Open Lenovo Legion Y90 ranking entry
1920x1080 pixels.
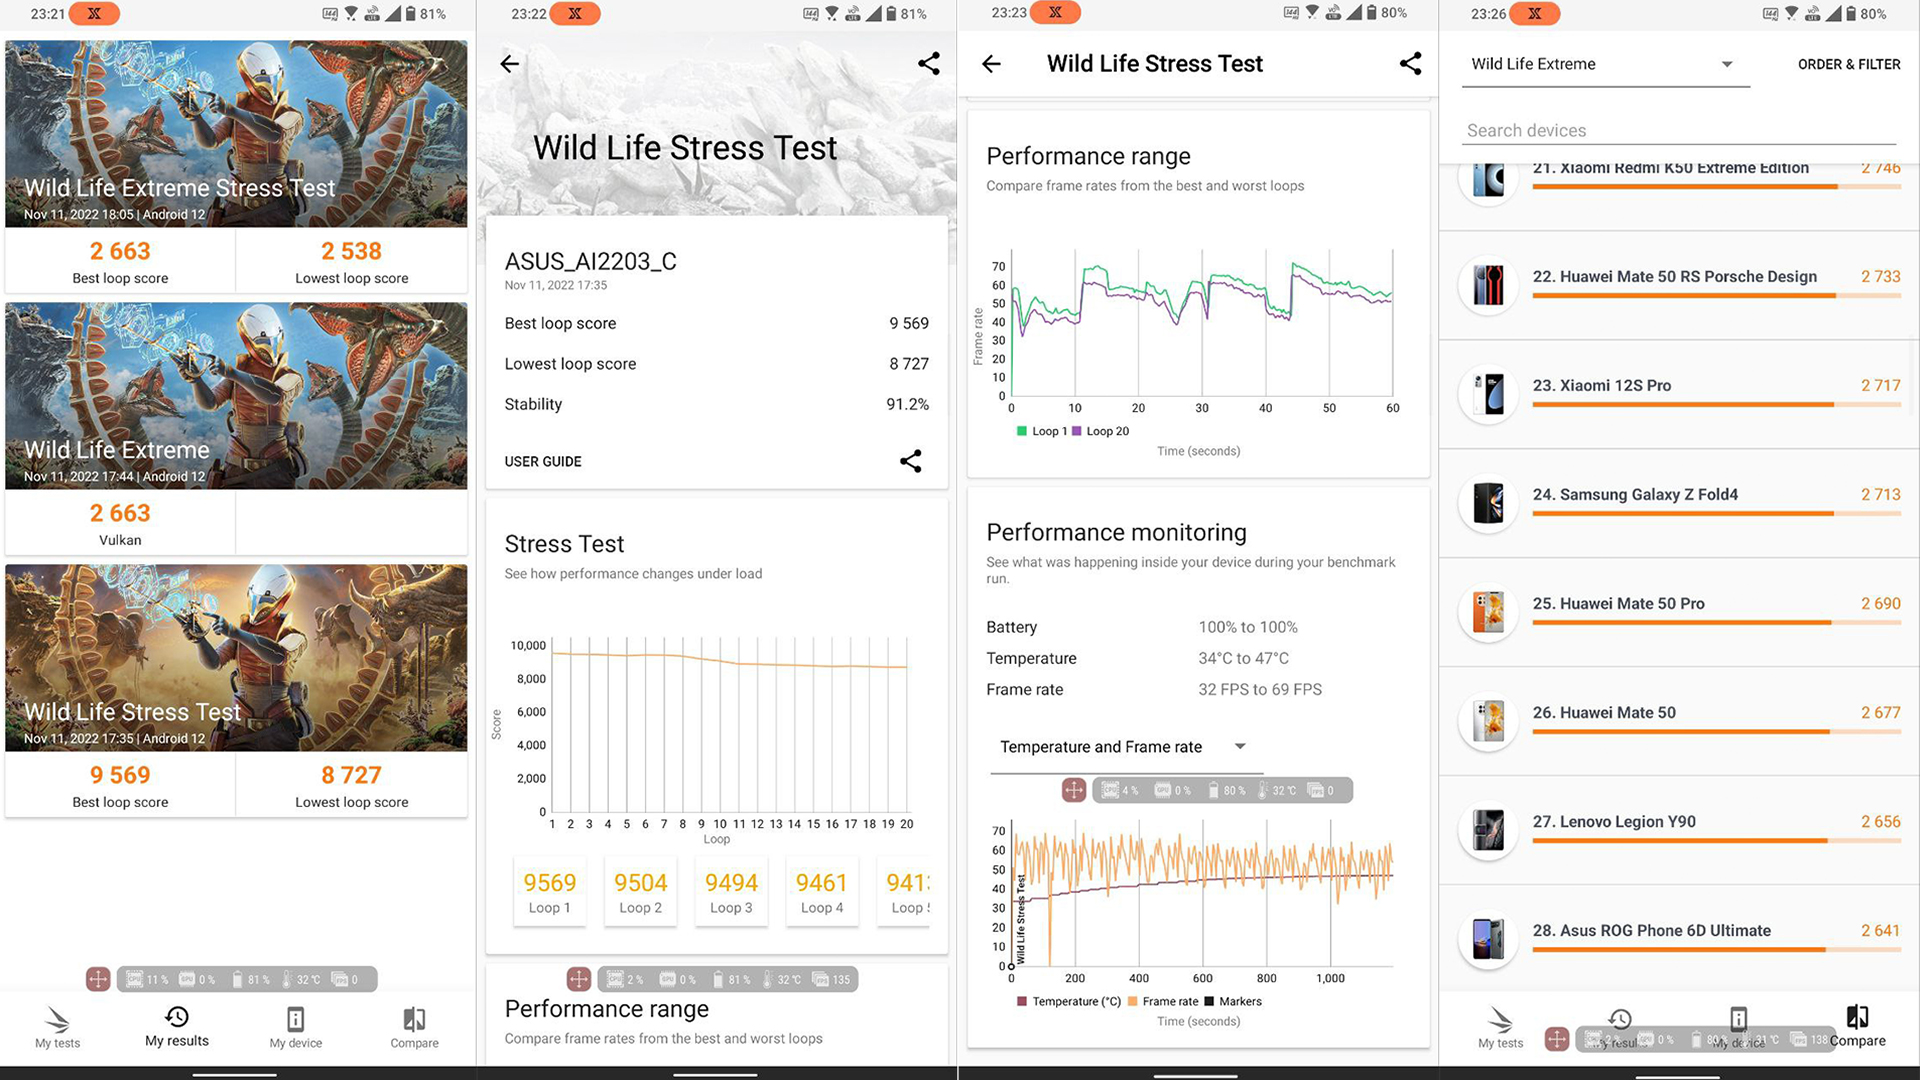(1679, 830)
